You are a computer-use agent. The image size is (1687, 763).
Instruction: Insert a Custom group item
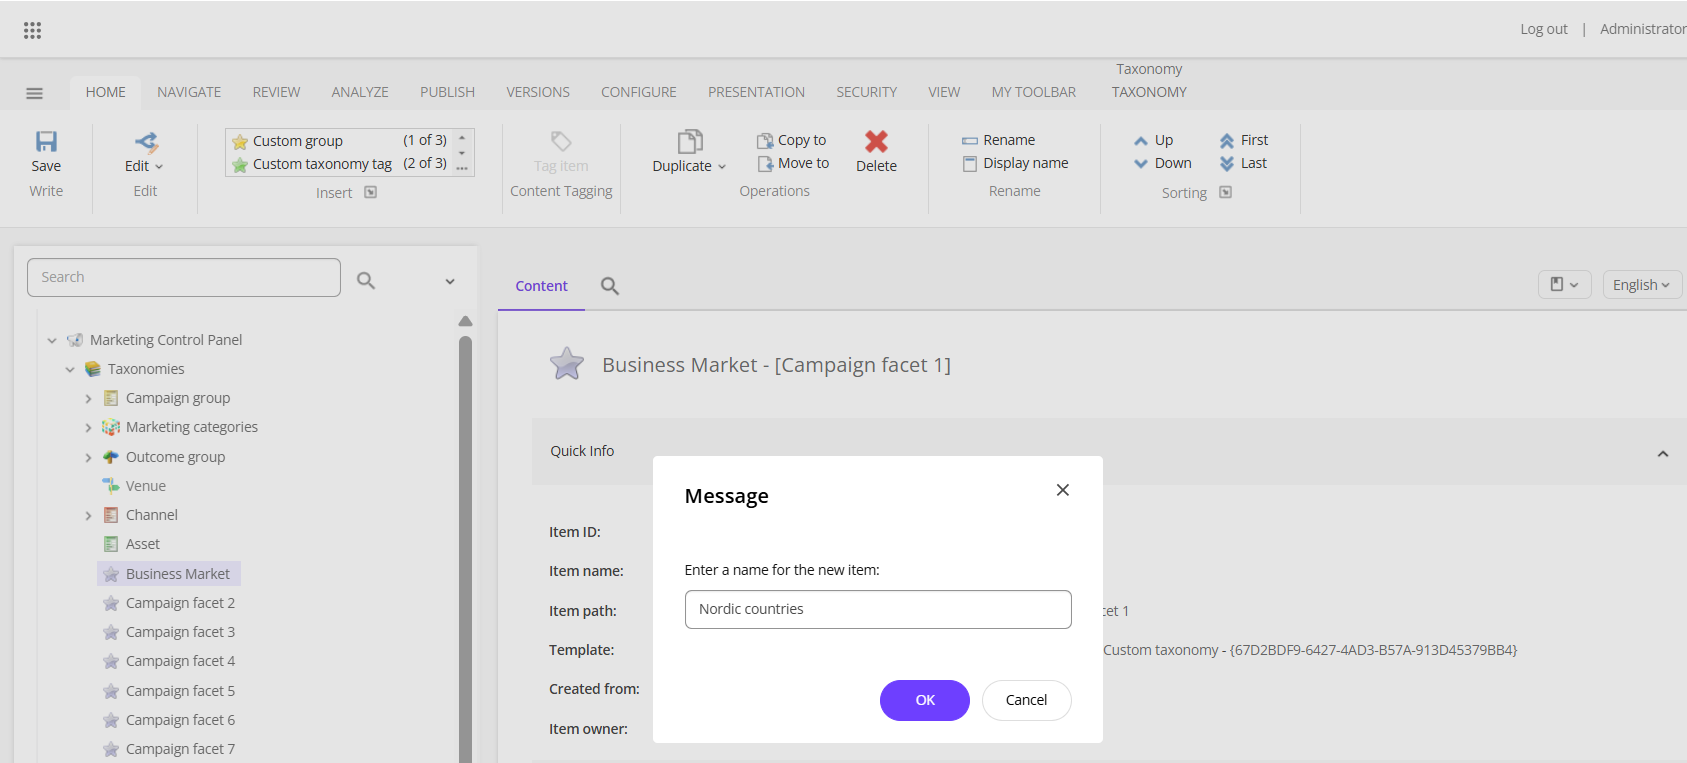[339, 141]
